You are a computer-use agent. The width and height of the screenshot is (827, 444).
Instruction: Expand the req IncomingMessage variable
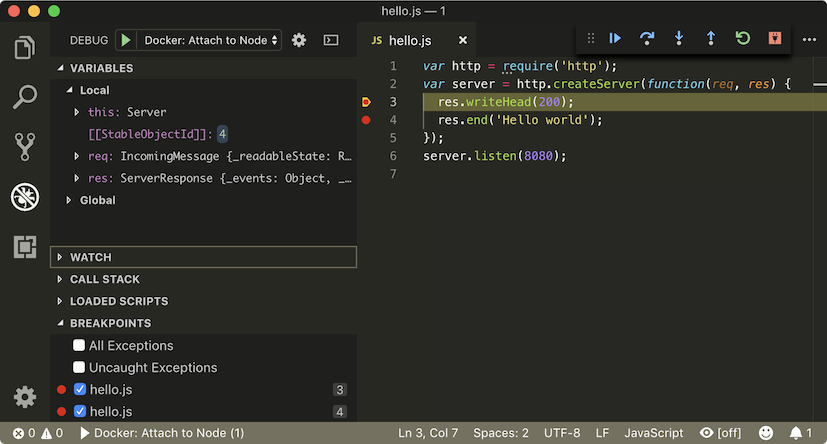(76, 156)
